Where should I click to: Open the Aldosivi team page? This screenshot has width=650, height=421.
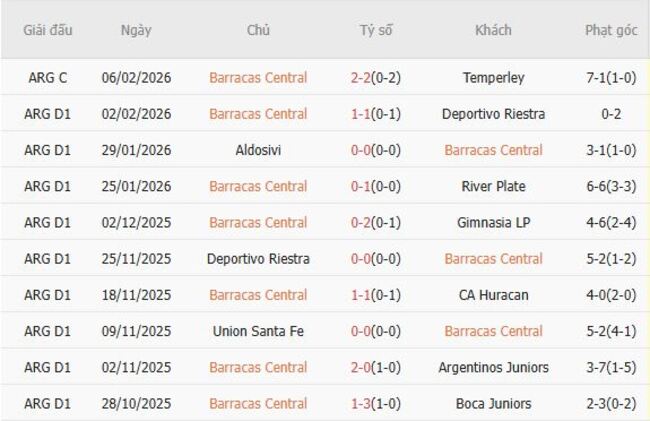pos(258,150)
